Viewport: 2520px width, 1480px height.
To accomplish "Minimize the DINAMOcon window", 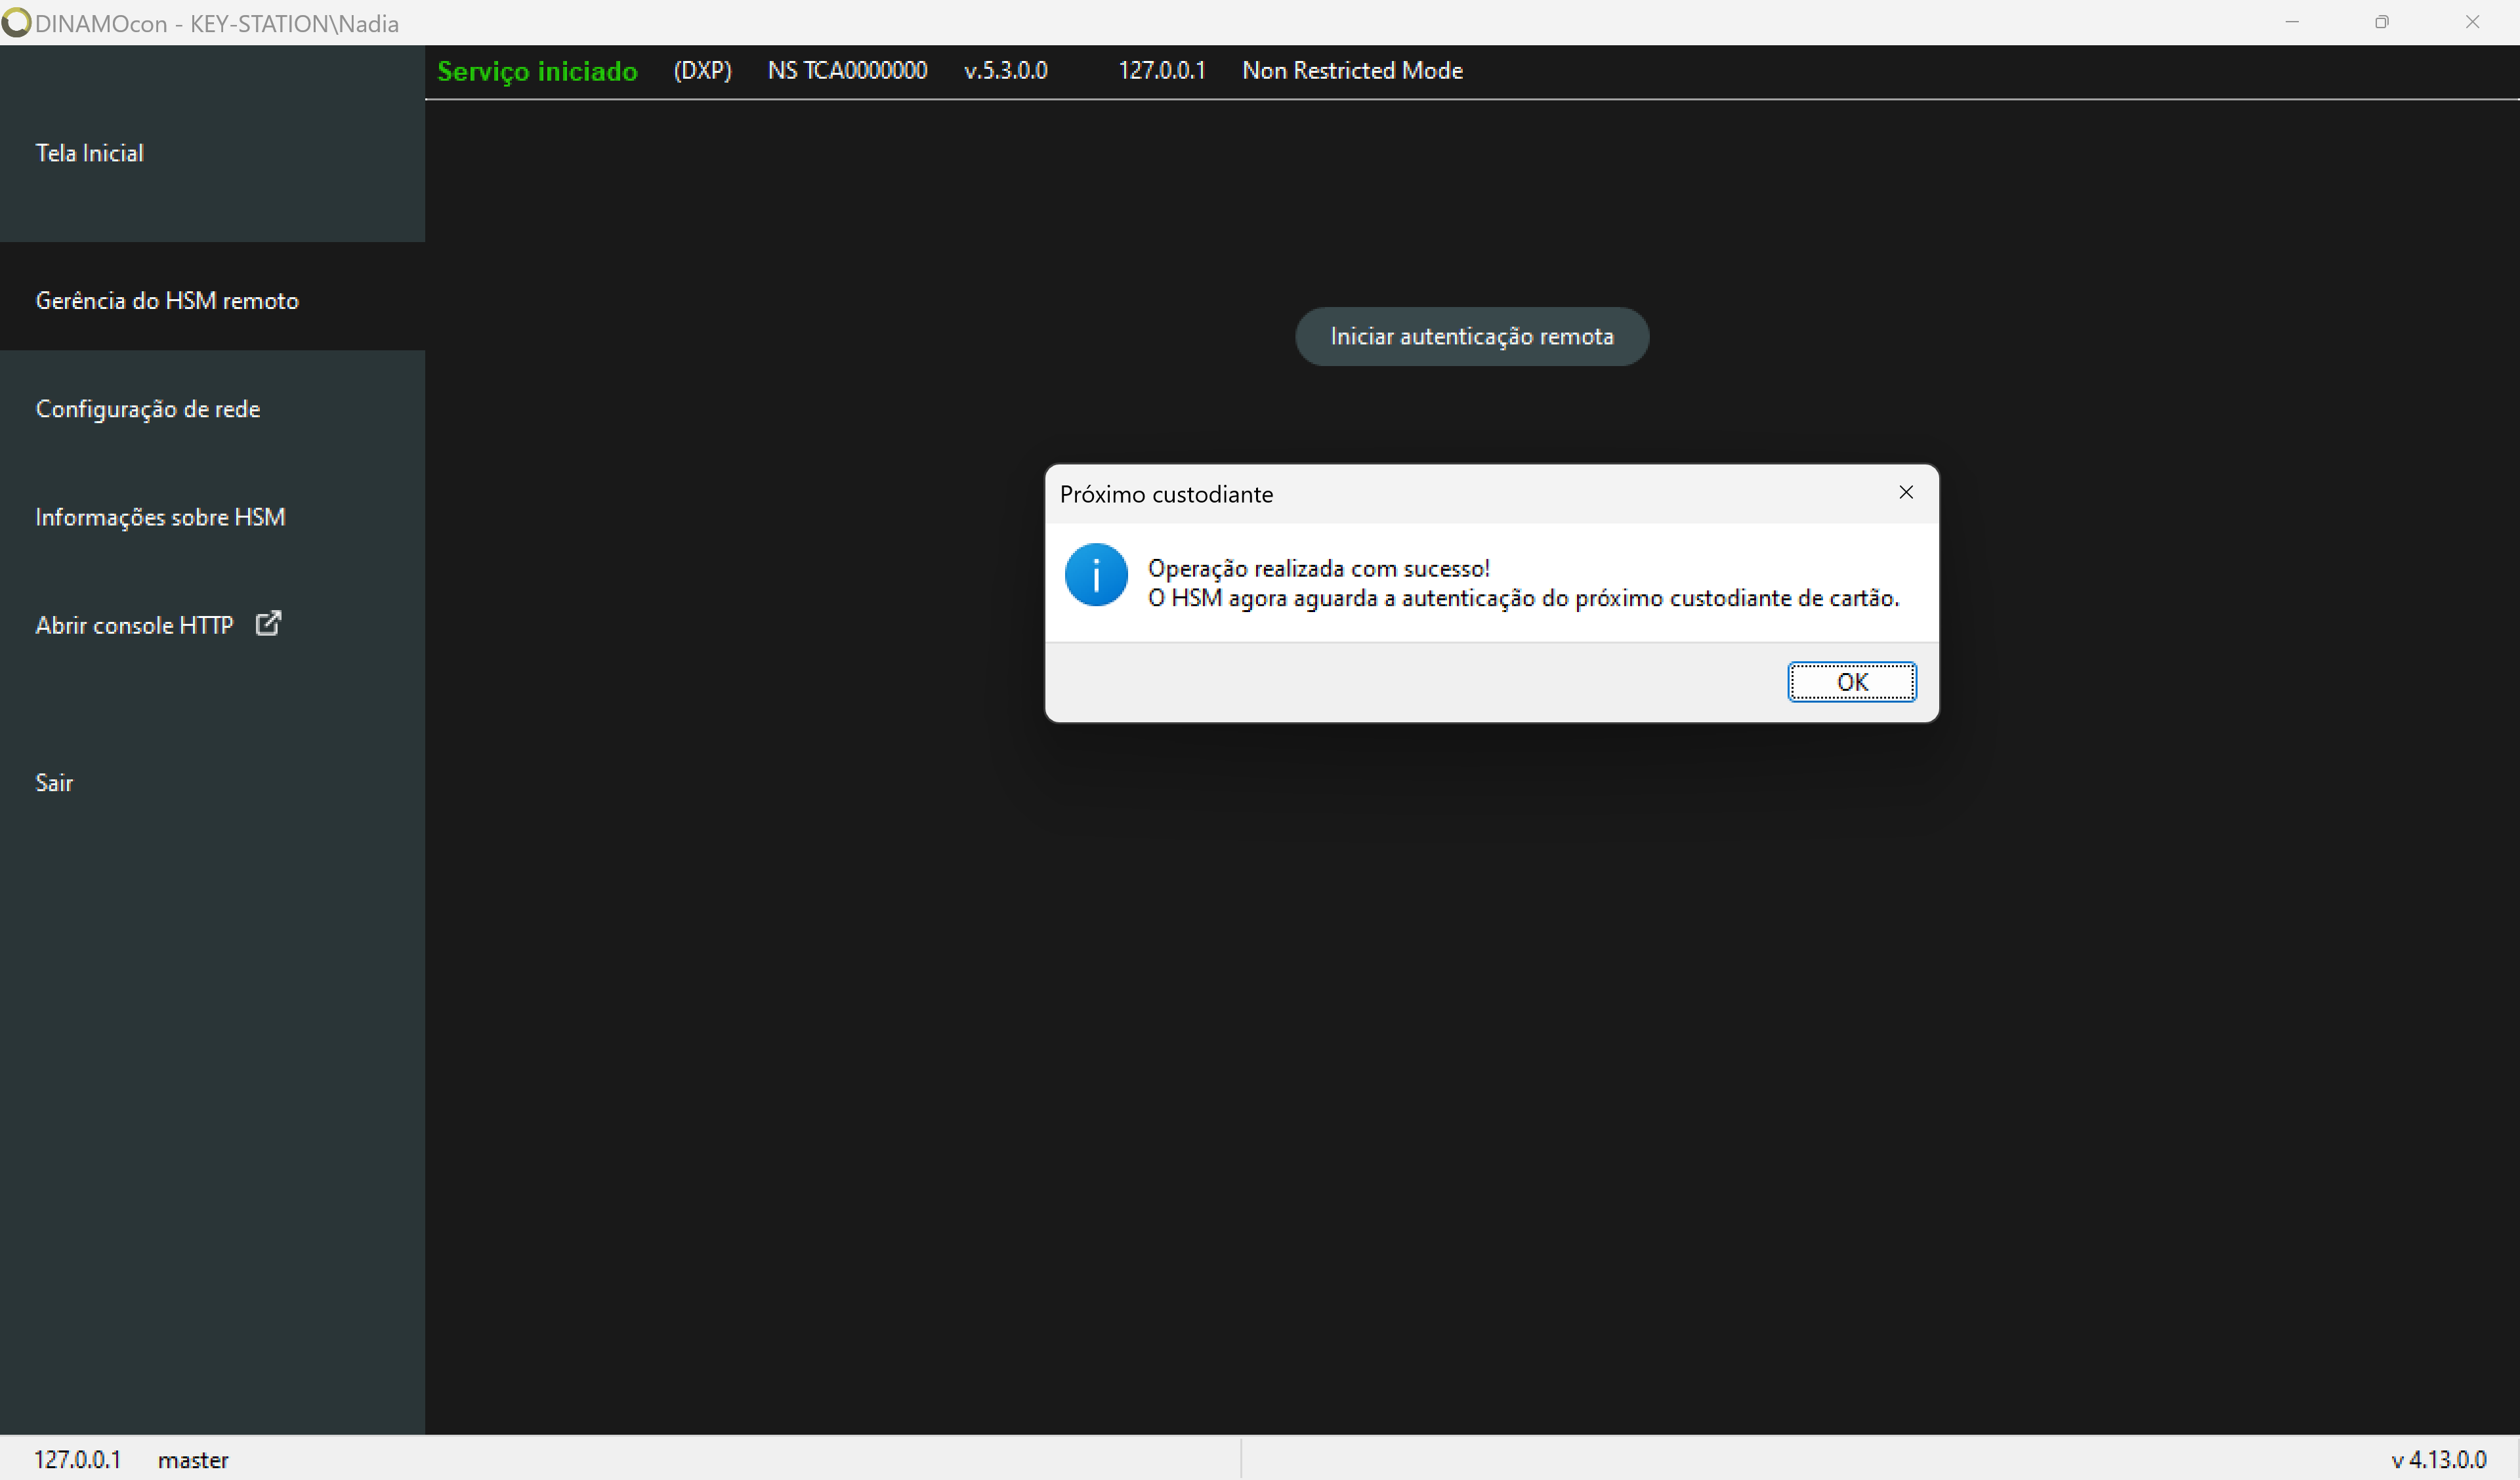I will 2292,22.
